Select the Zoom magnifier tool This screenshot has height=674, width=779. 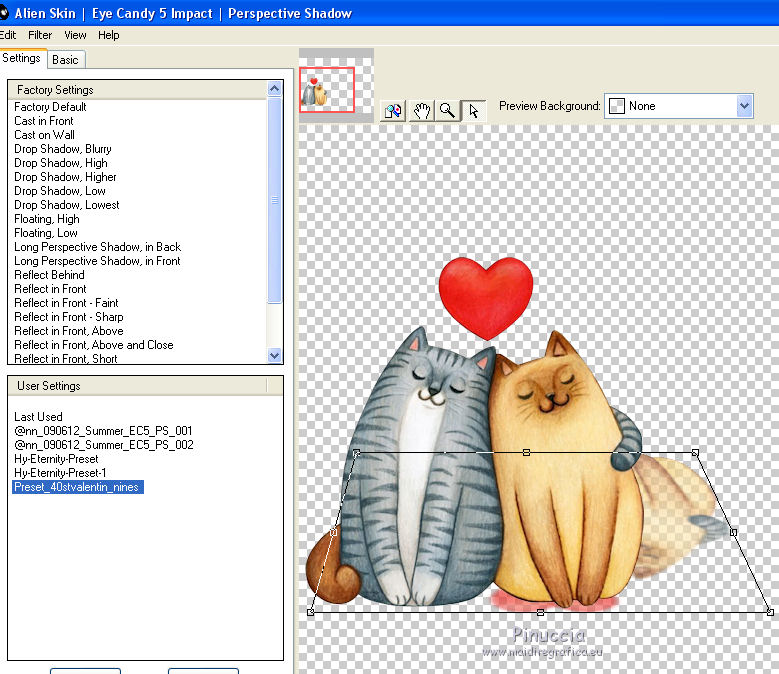447,111
